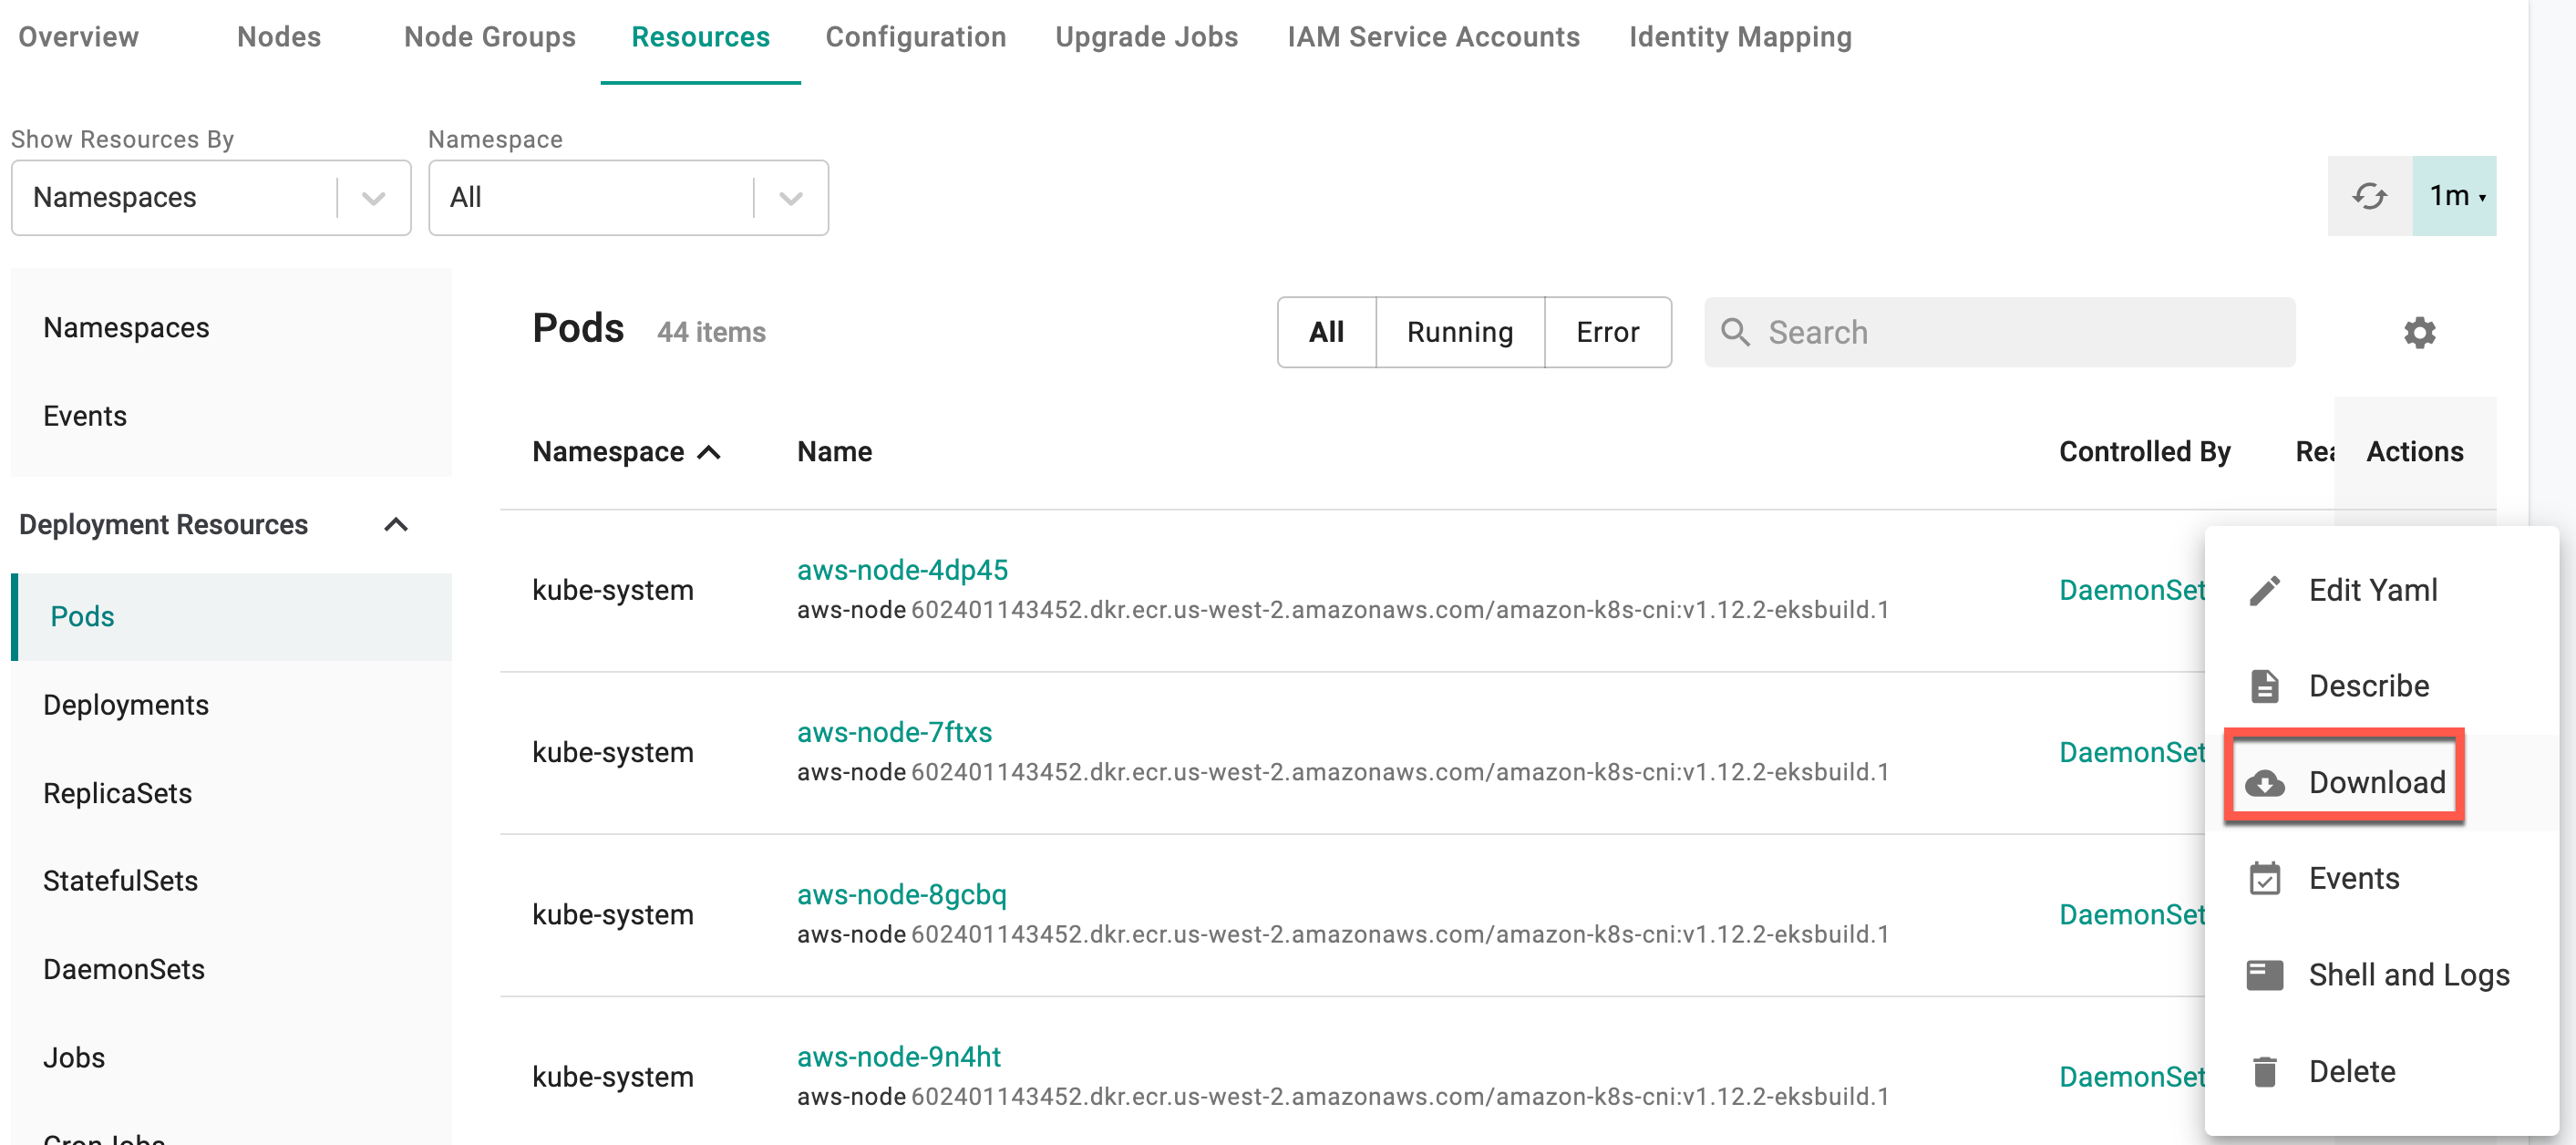The width and height of the screenshot is (2576, 1145).
Task: Choose Delete in the actions menu
Action: pyautogui.click(x=2381, y=1071)
